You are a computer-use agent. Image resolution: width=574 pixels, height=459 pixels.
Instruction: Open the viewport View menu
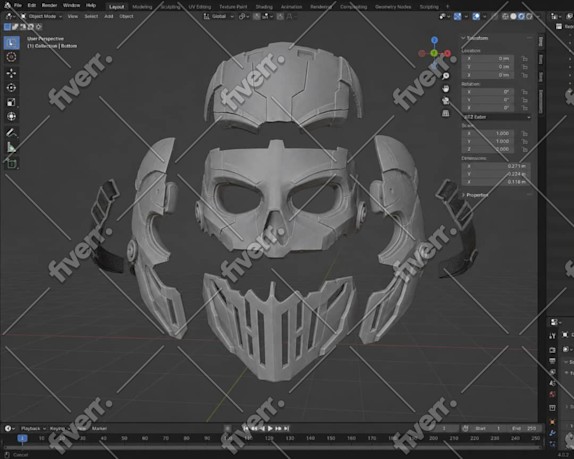(73, 16)
